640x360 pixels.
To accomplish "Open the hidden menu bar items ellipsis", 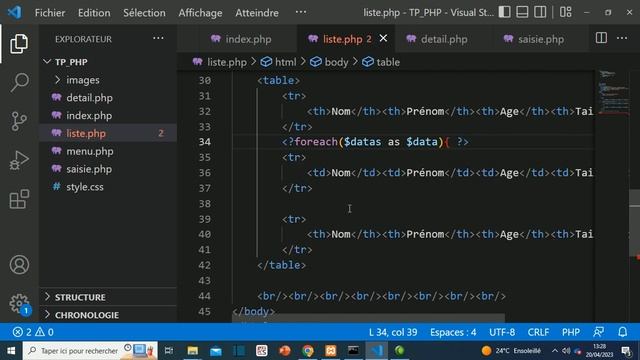I will click(301, 12).
